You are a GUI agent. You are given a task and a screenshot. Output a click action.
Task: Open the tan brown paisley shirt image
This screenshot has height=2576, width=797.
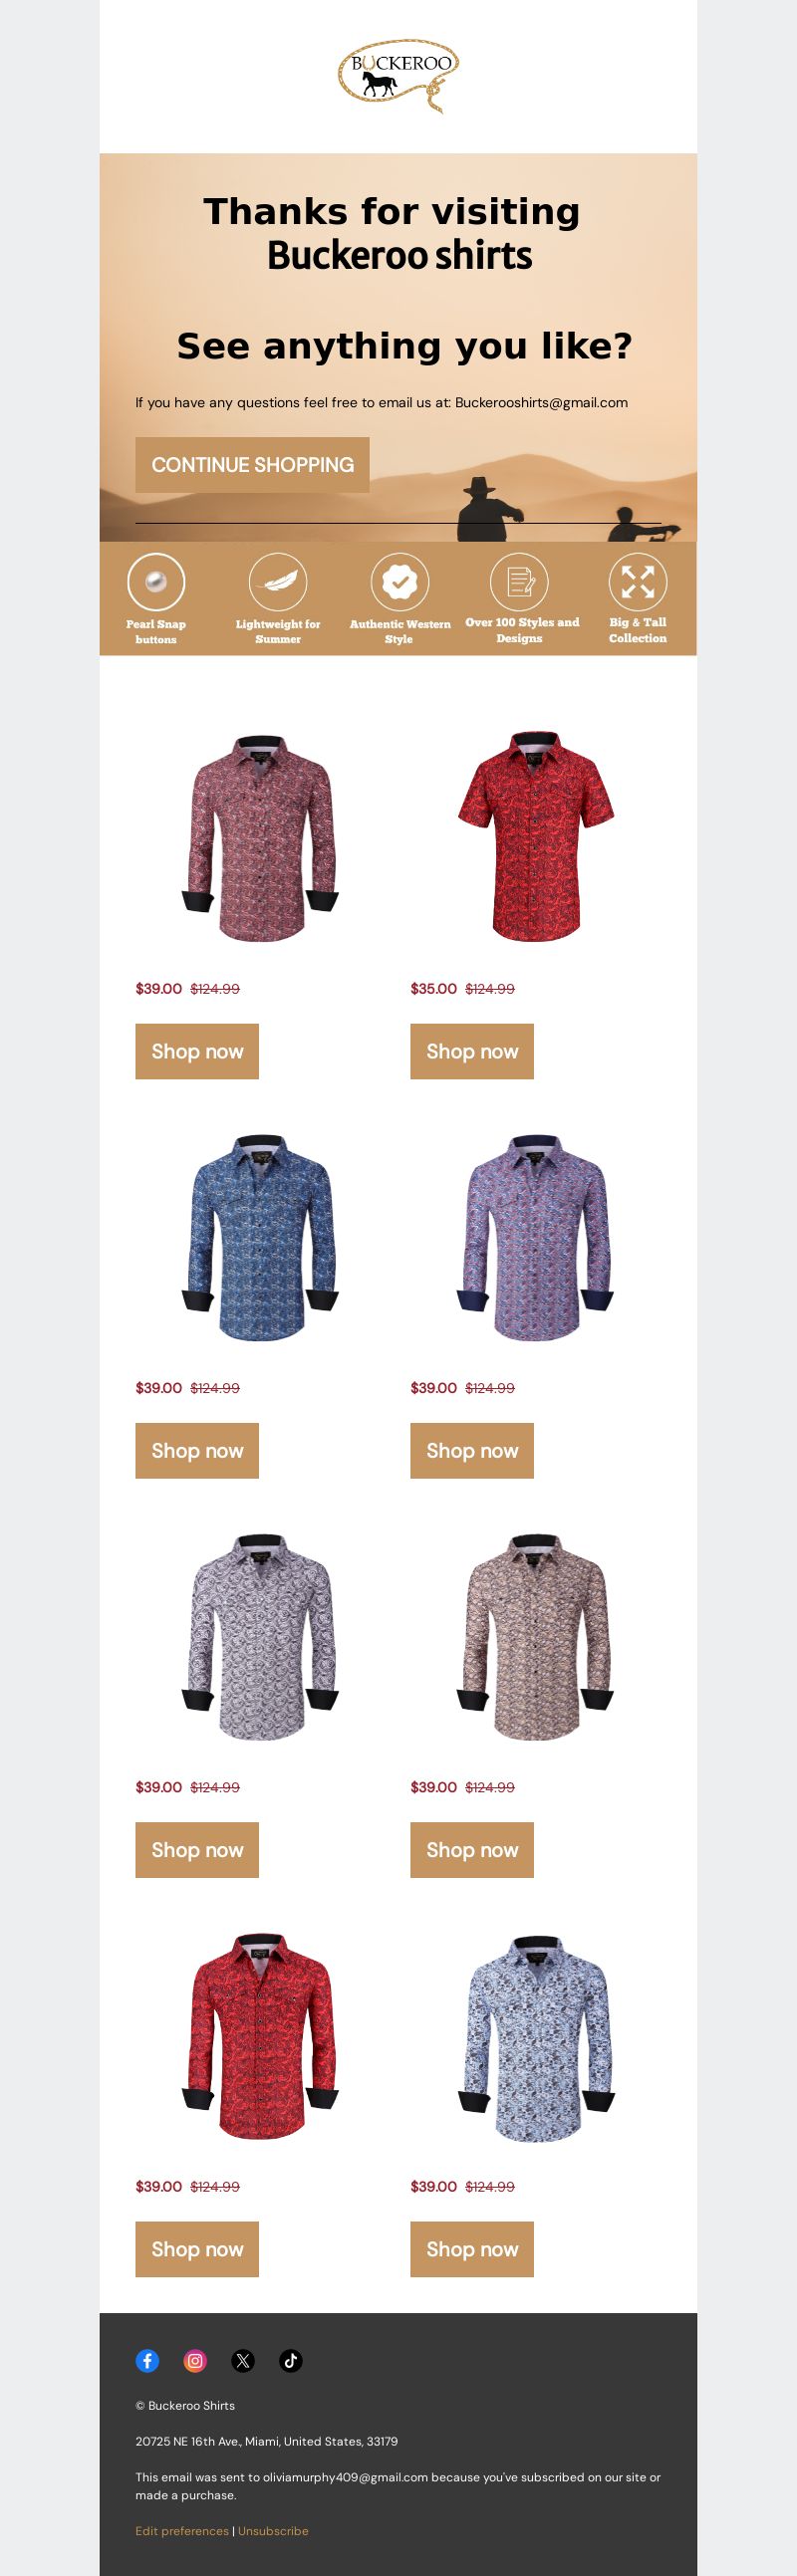point(535,1637)
